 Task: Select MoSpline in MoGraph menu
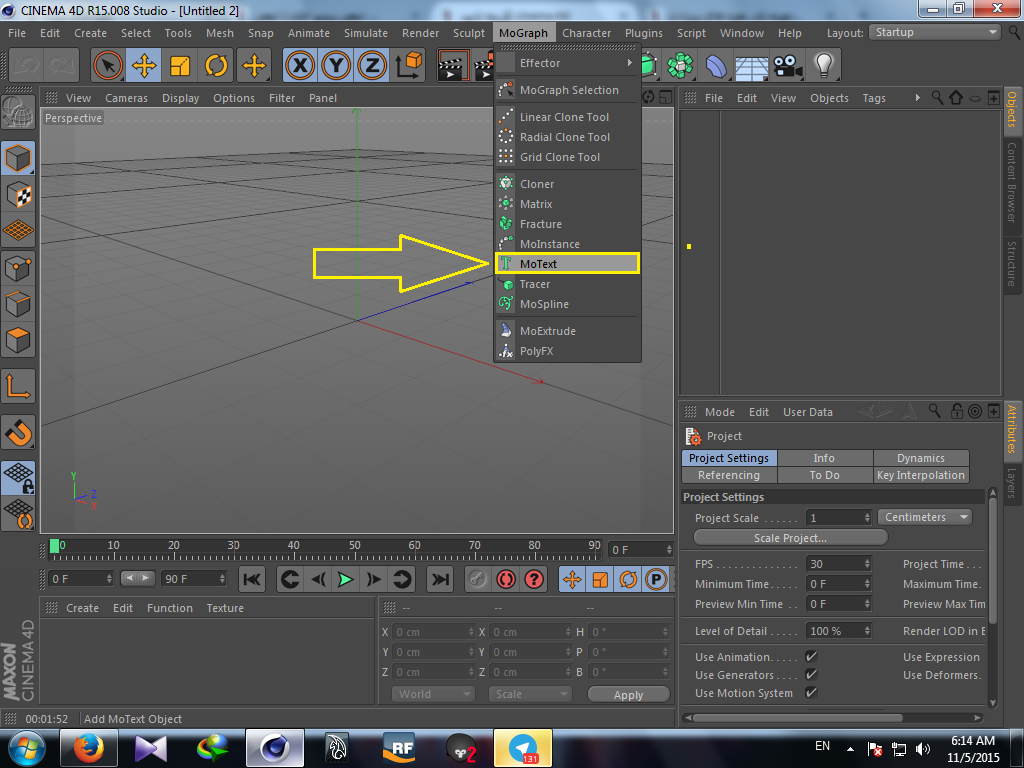pyautogui.click(x=568, y=304)
